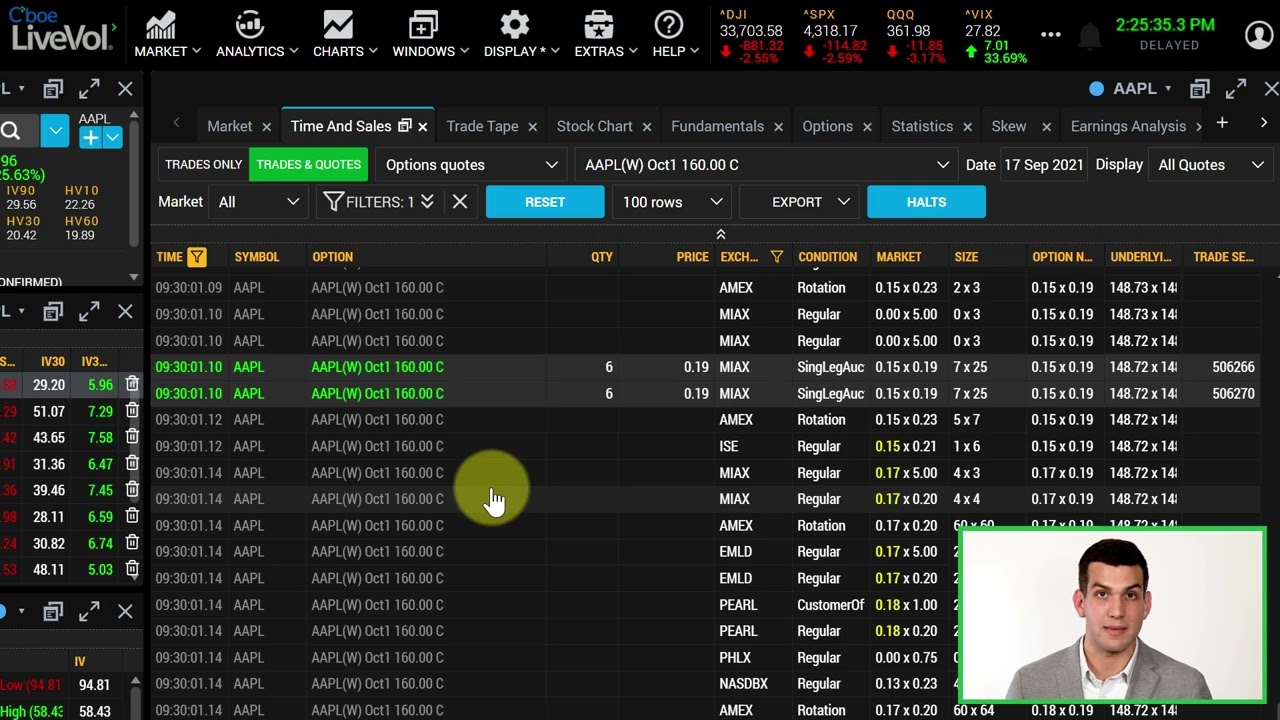Click the blue plus add-symbol button
This screenshot has width=1280, height=720.
(x=90, y=138)
